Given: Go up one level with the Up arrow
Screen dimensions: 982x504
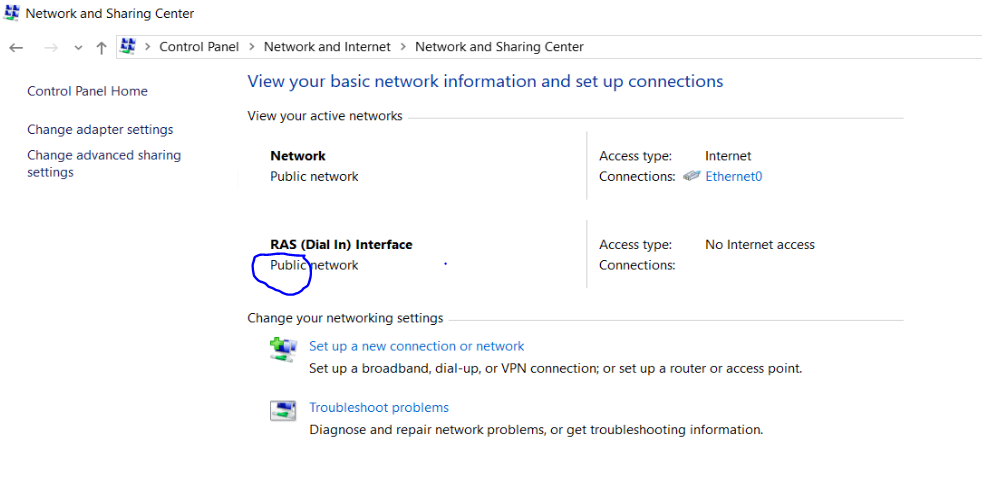Looking at the screenshot, I should pyautogui.click(x=101, y=48).
